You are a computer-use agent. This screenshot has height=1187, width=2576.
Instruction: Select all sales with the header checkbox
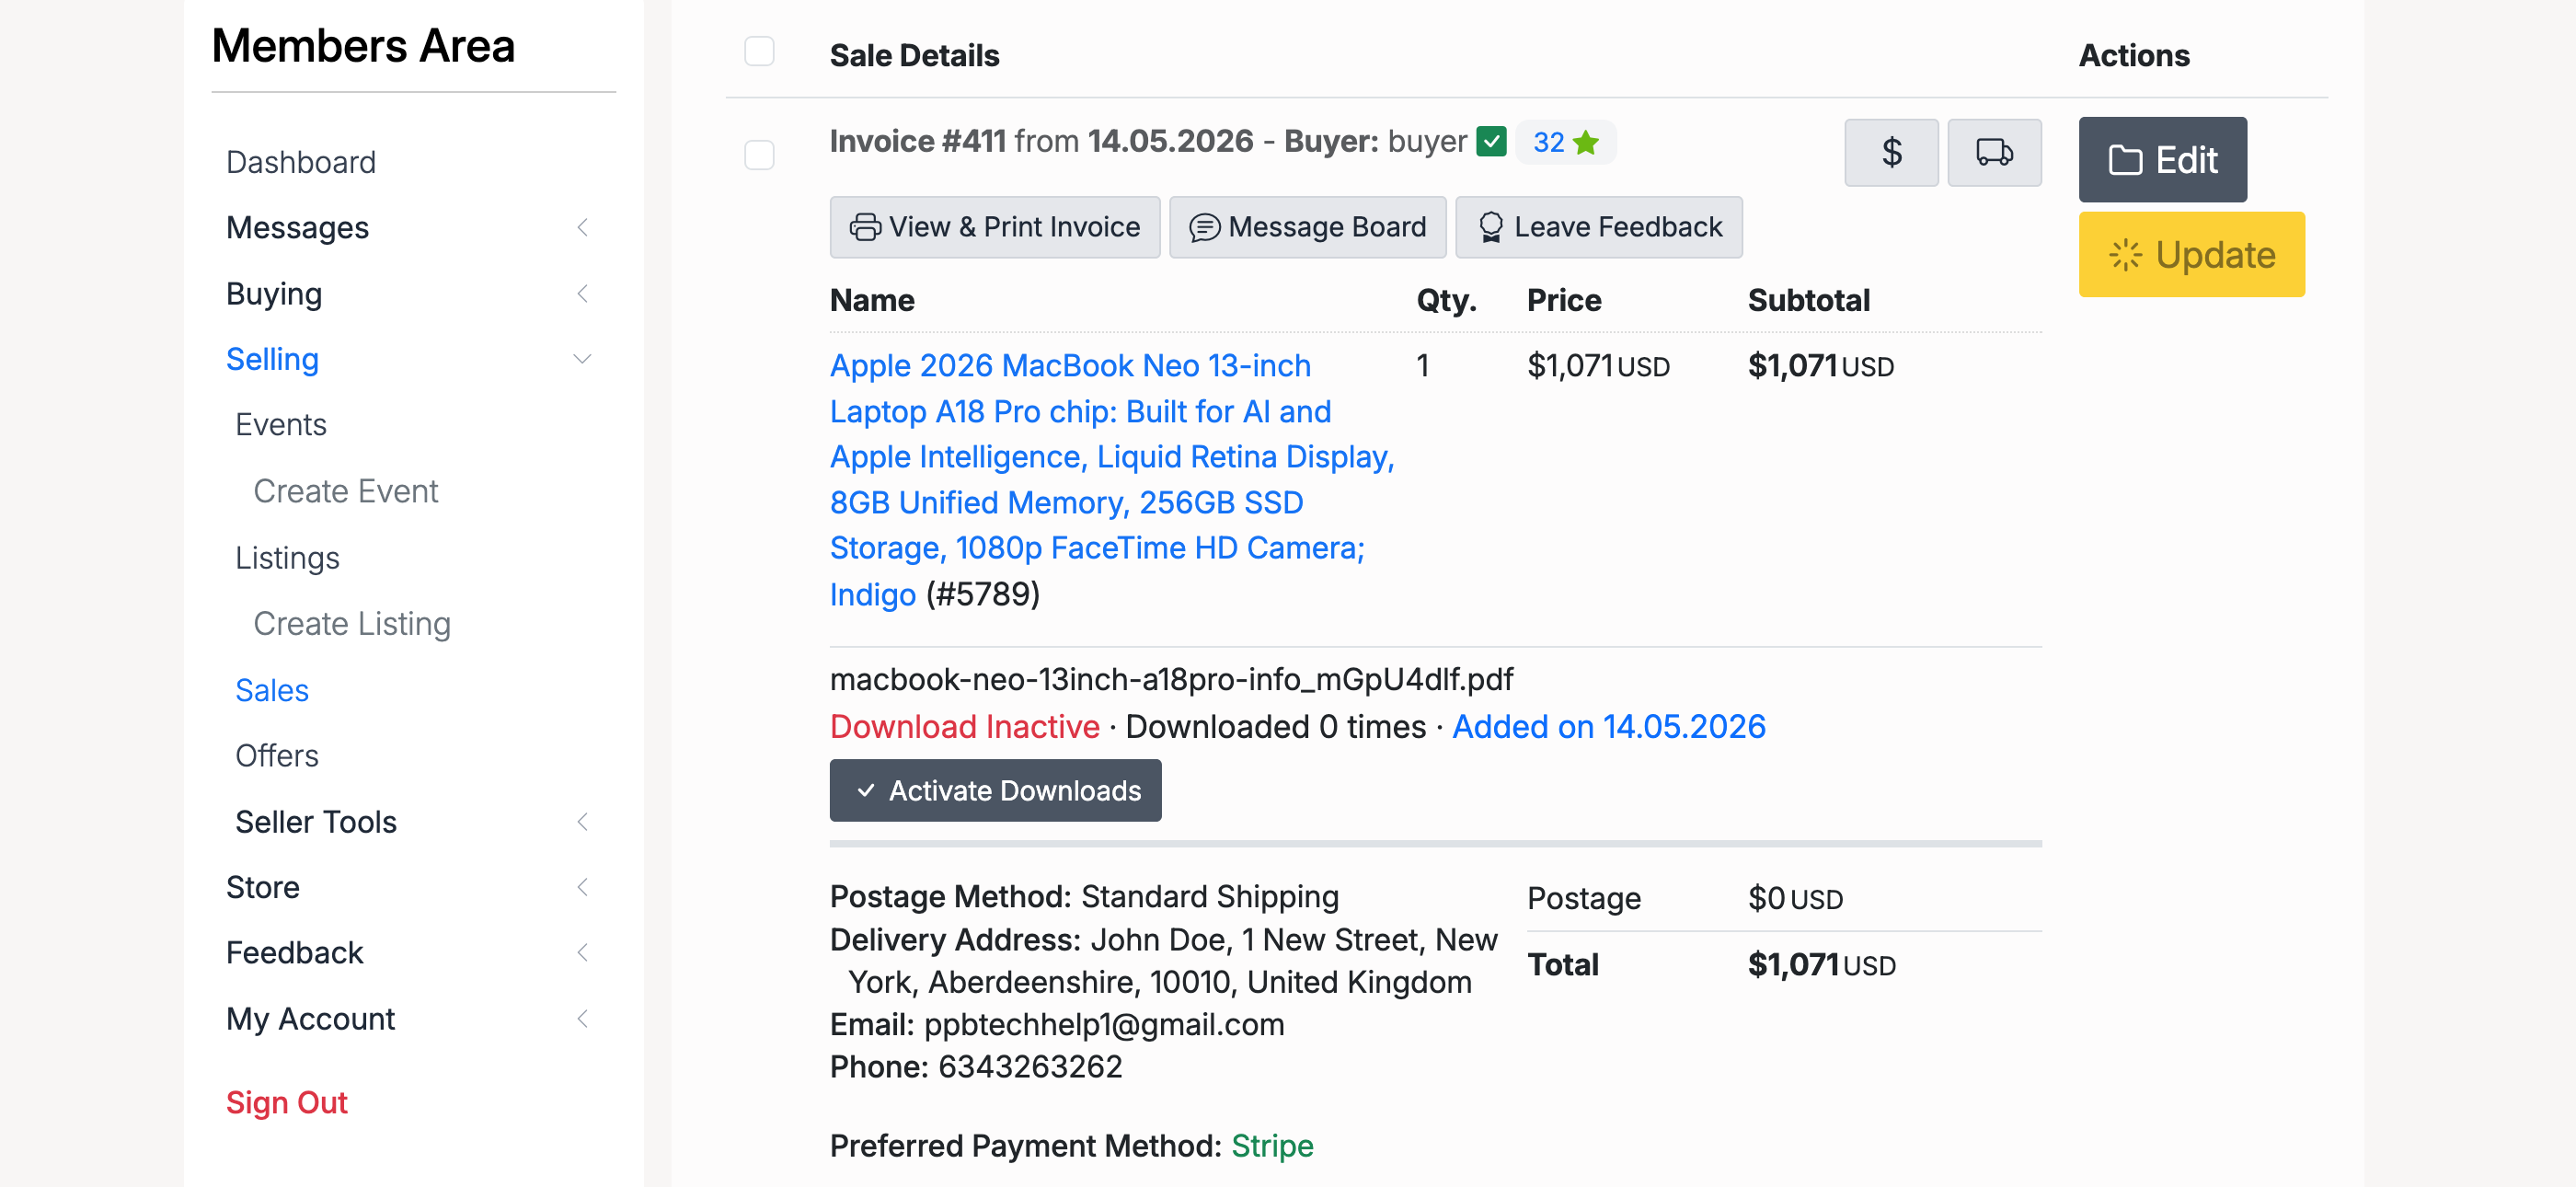[x=759, y=51]
